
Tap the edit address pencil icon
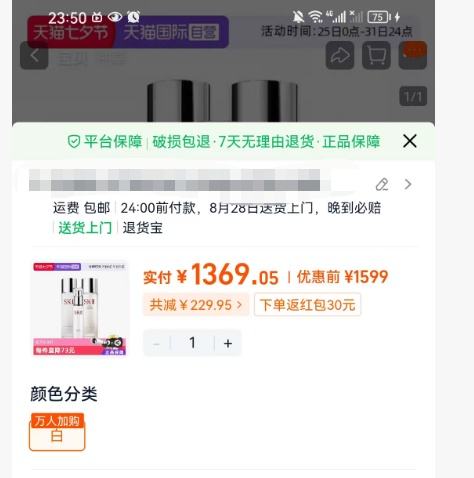(x=382, y=184)
